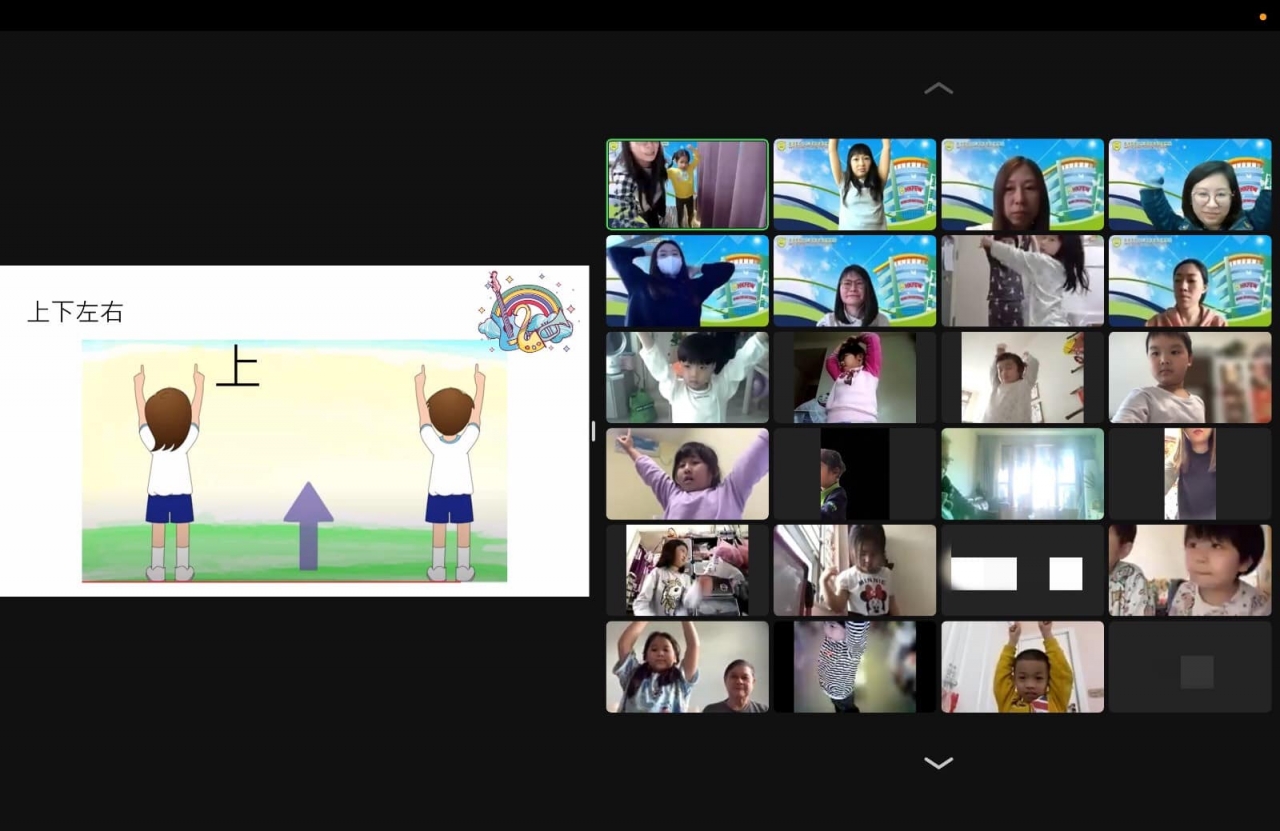Select the green-bordered active speaker video
This screenshot has width=1280, height=831.
click(x=687, y=185)
